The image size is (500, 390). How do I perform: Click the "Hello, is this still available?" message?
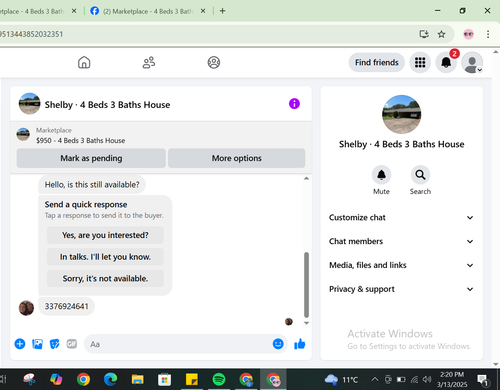pos(92,184)
